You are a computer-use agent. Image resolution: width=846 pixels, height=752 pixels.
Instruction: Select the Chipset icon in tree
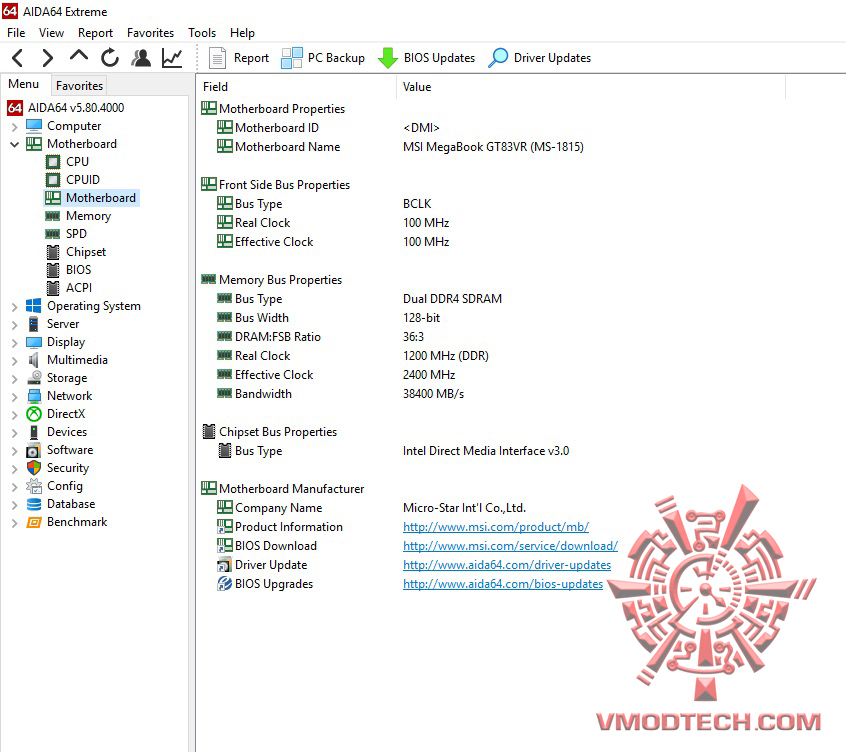coord(53,252)
